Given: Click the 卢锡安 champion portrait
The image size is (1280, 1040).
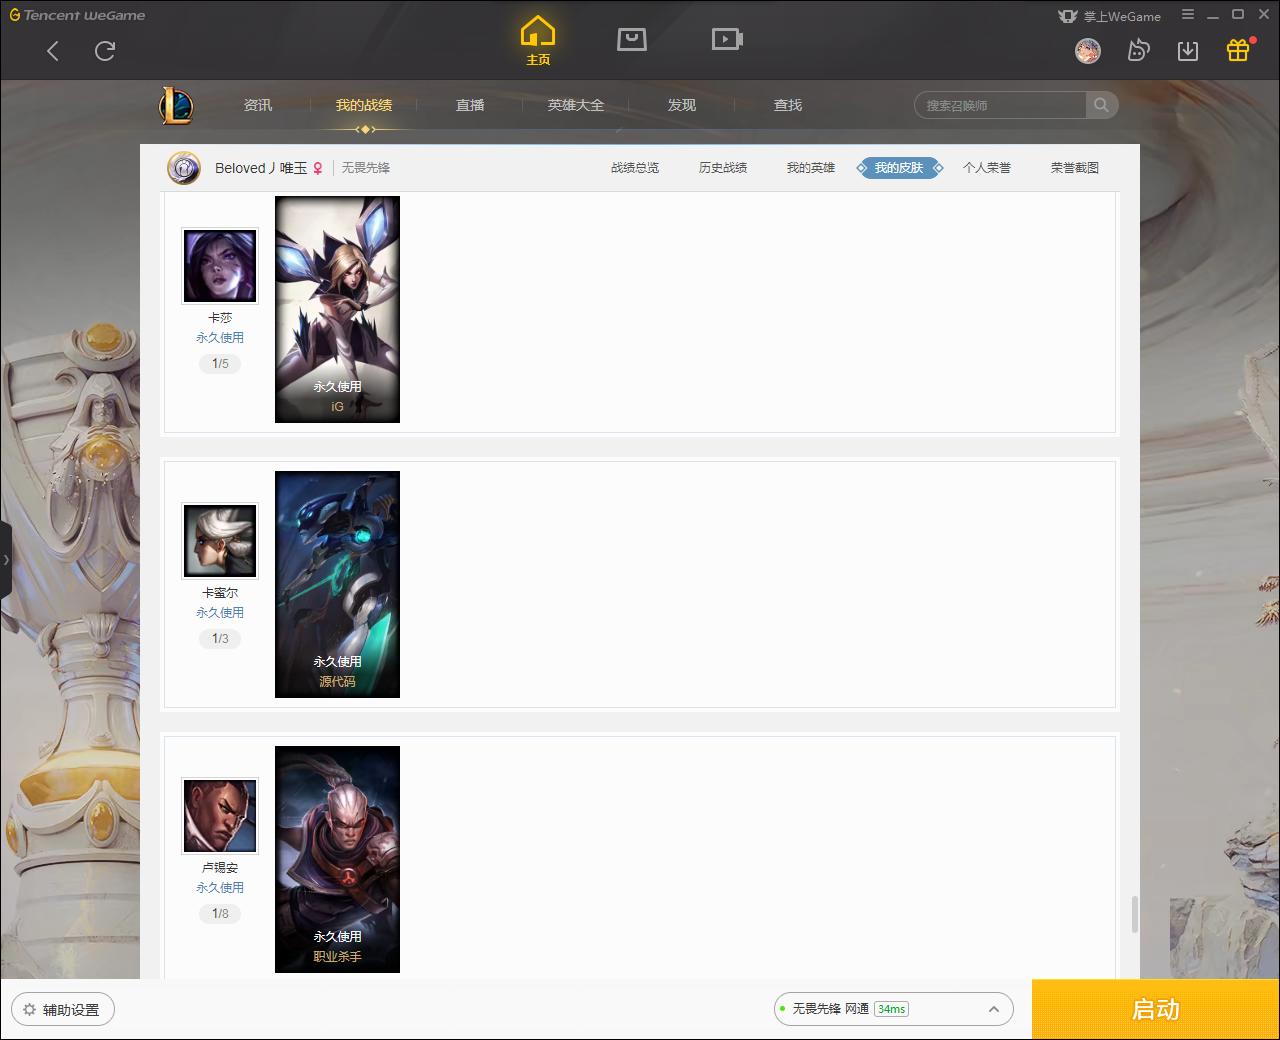Looking at the screenshot, I should click(220, 816).
